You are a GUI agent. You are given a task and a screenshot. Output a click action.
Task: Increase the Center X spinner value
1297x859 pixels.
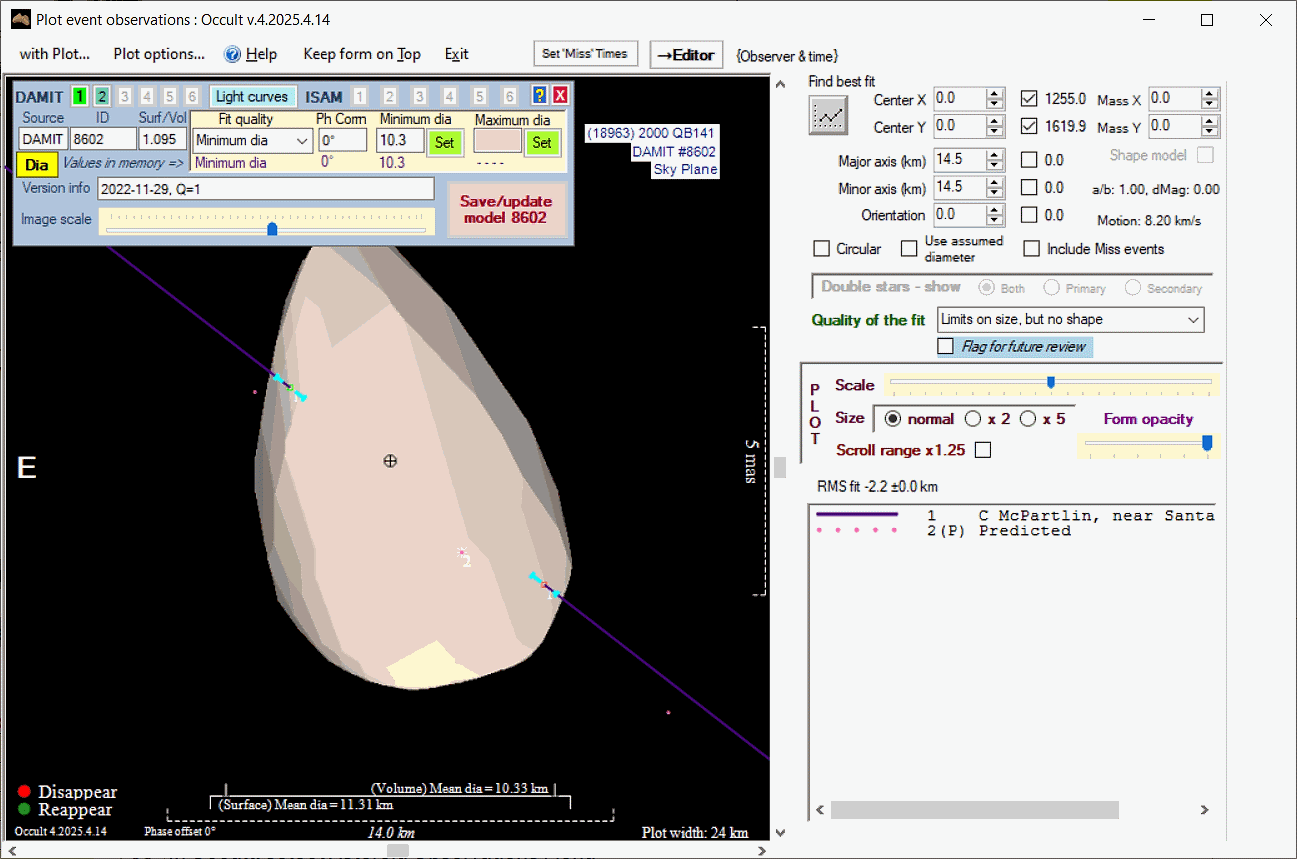click(994, 94)
